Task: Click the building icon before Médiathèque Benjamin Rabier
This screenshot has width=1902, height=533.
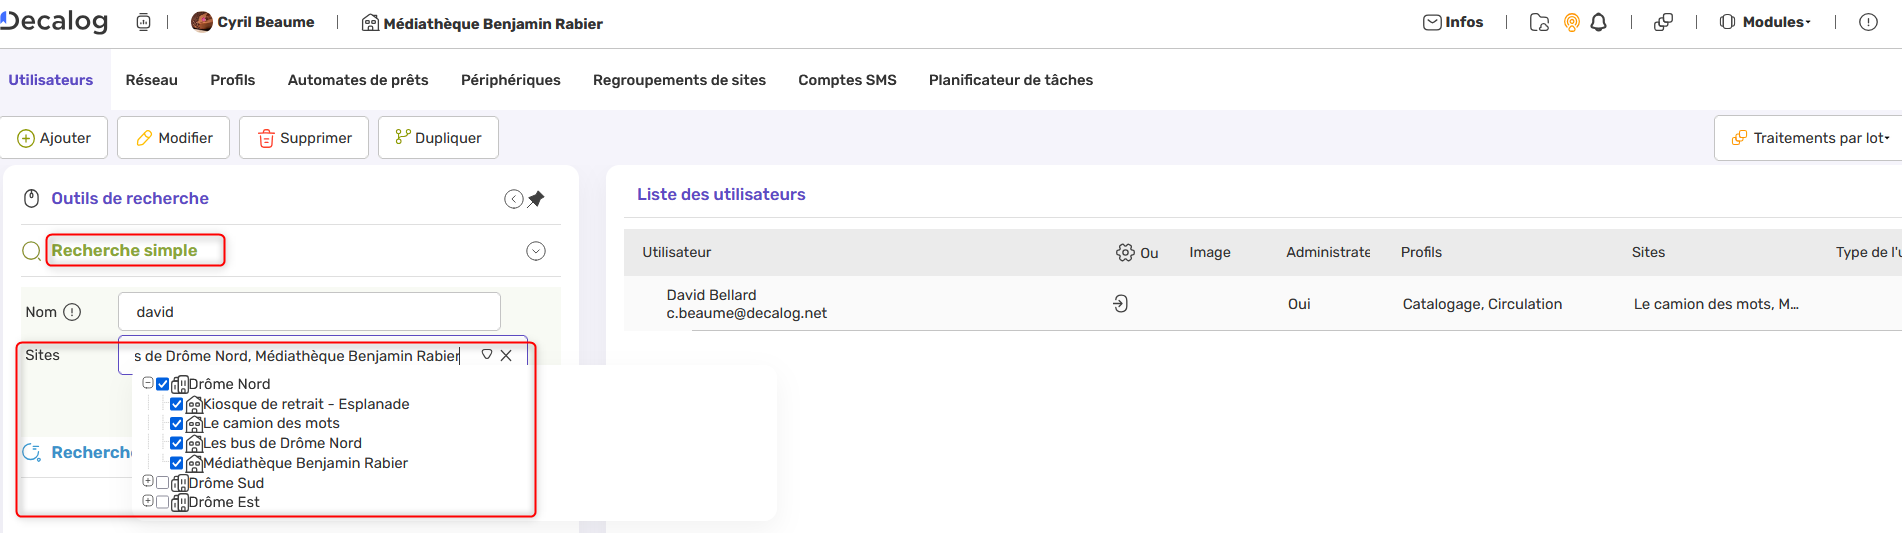Action: 370,23
